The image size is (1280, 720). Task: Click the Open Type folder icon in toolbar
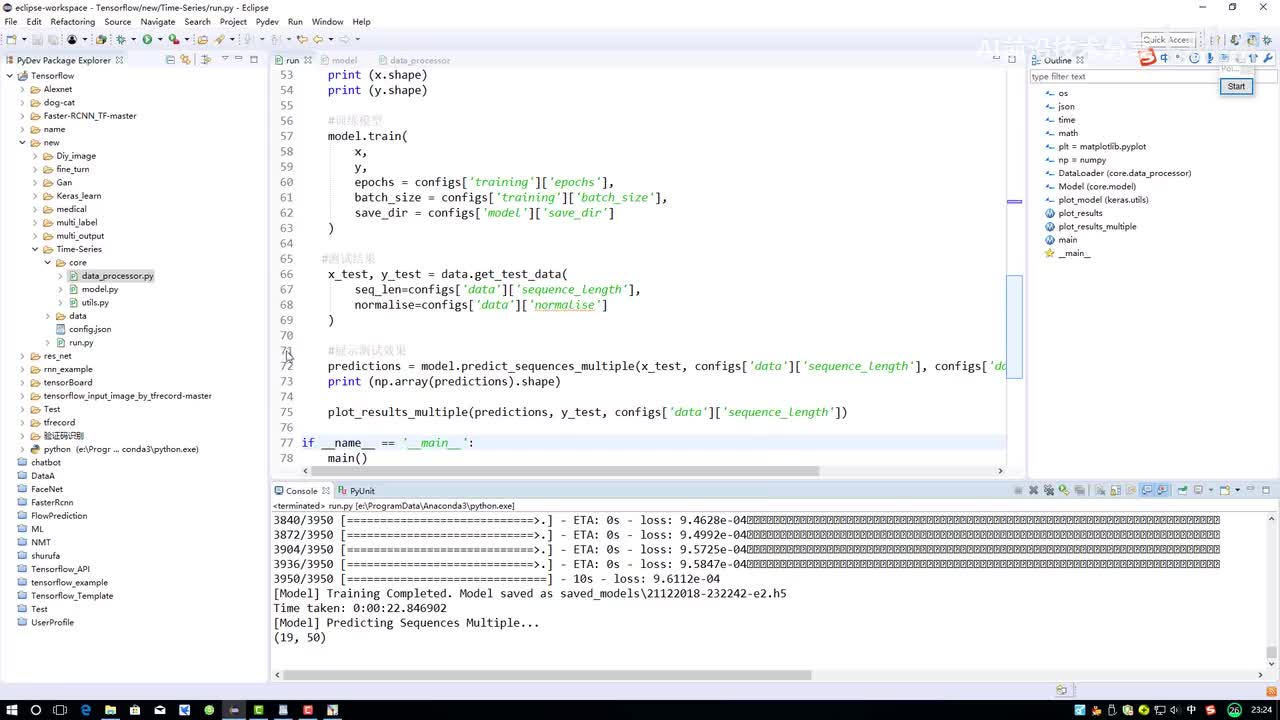point(202,40)
